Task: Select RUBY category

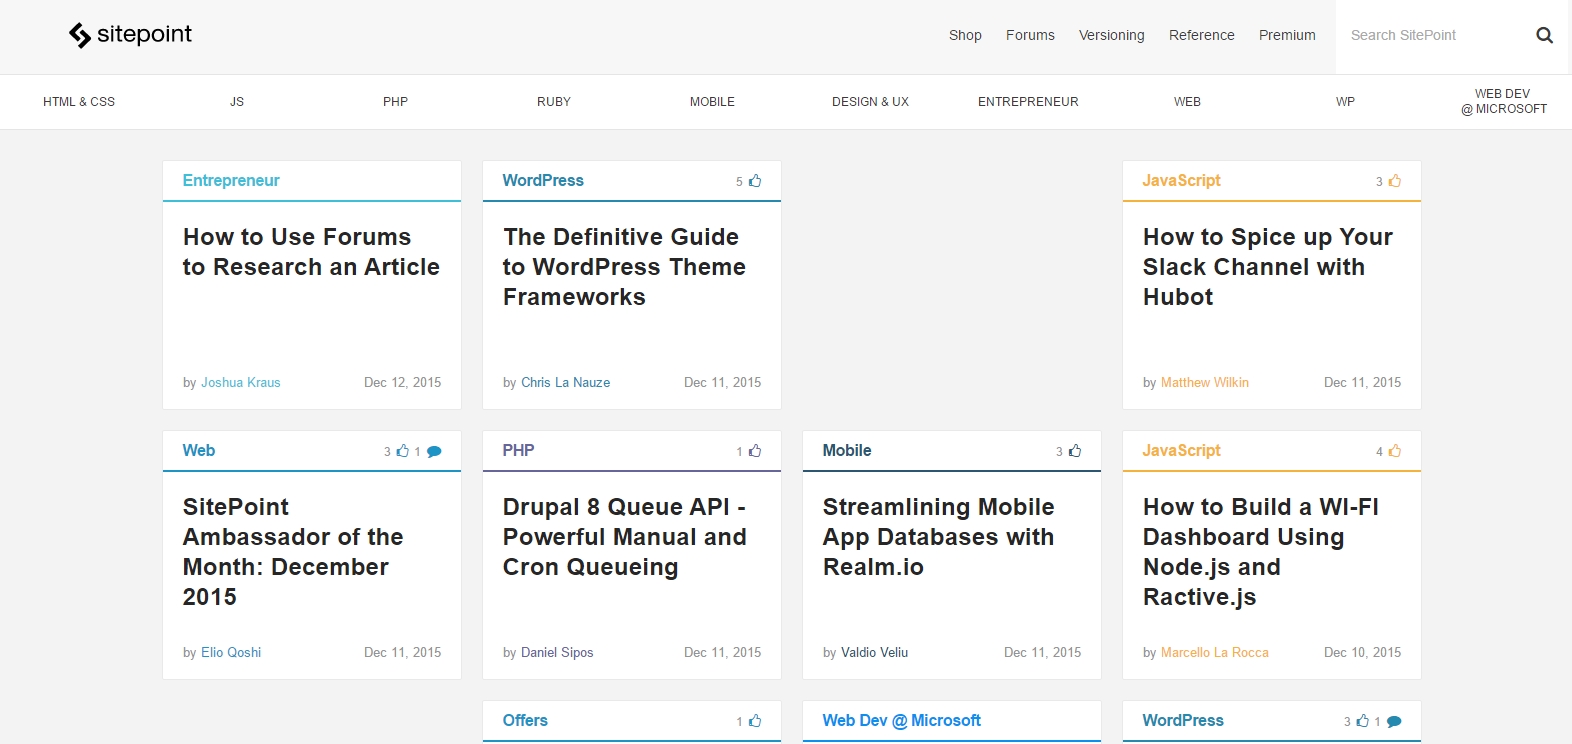Action: click(x=554, y=102)
